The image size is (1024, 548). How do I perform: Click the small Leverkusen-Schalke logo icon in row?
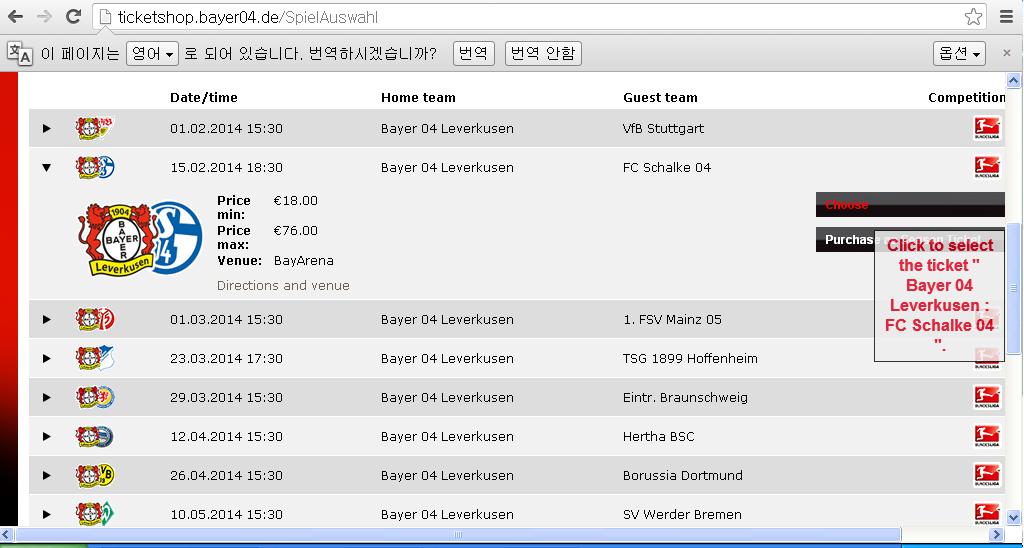tap(95, 167)
